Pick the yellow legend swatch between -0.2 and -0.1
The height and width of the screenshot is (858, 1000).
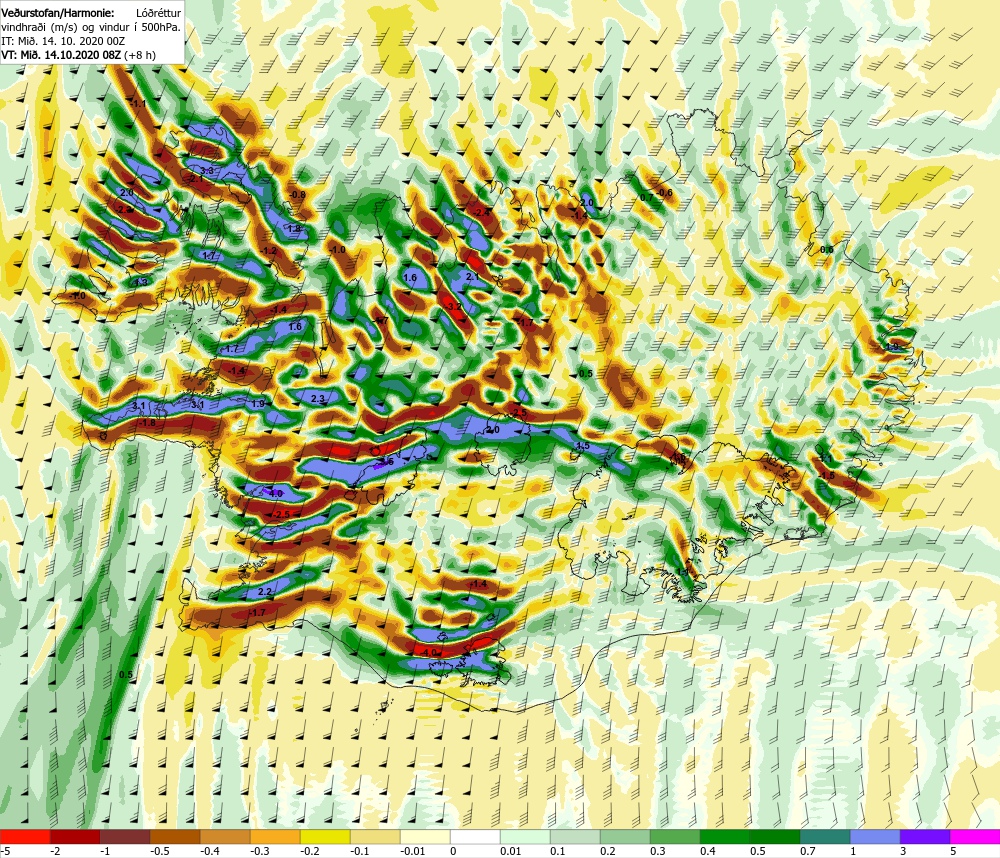(x=325, y=836)
